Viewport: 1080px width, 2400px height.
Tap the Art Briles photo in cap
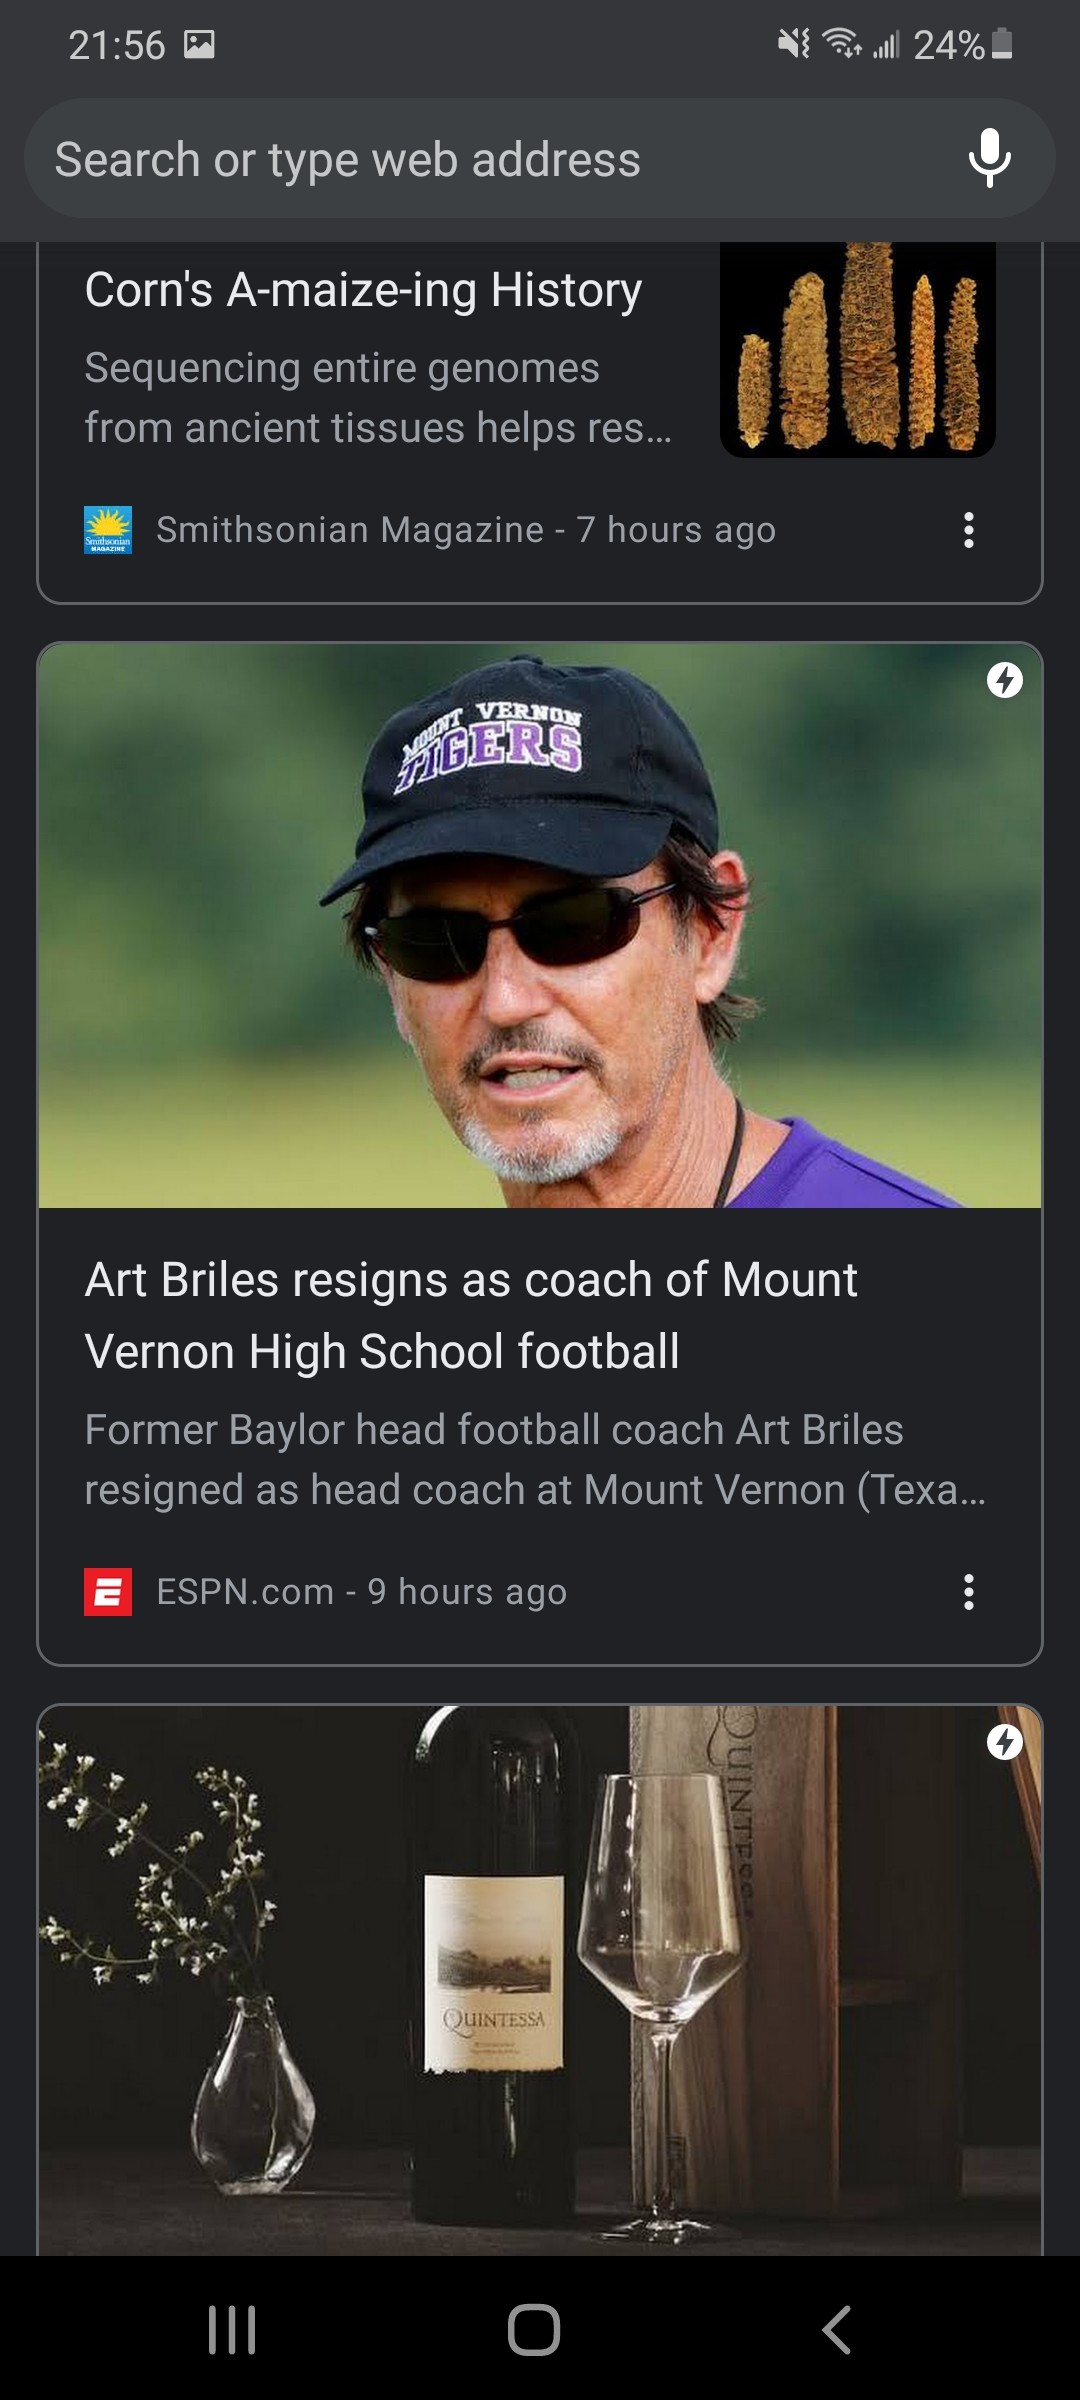coord(540,925)
